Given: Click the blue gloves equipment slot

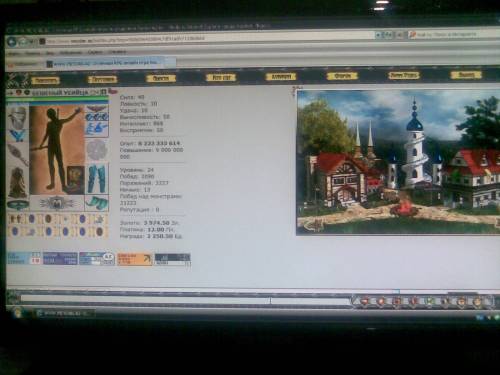Looking at the screenshot, I should [x=97, y=129].
